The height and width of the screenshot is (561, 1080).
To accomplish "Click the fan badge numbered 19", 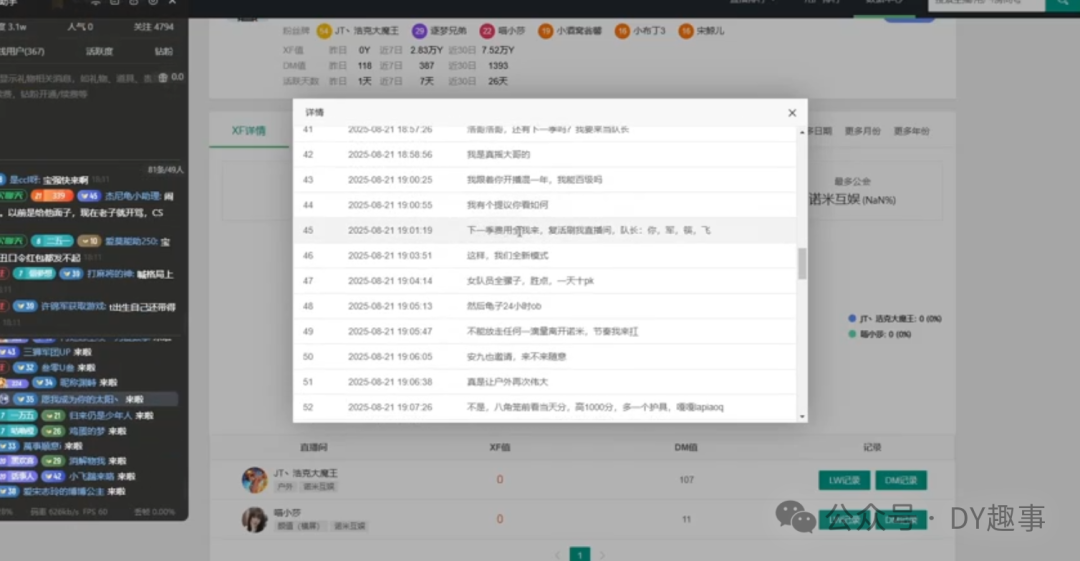I will click(546, 31).
